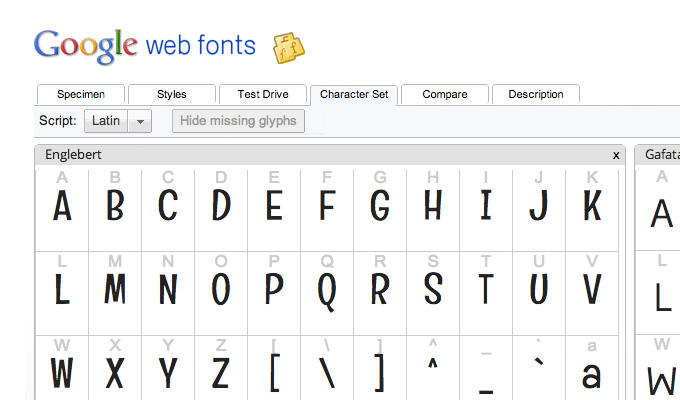Click the right bracket glyph cell

[x=380, y=368]
